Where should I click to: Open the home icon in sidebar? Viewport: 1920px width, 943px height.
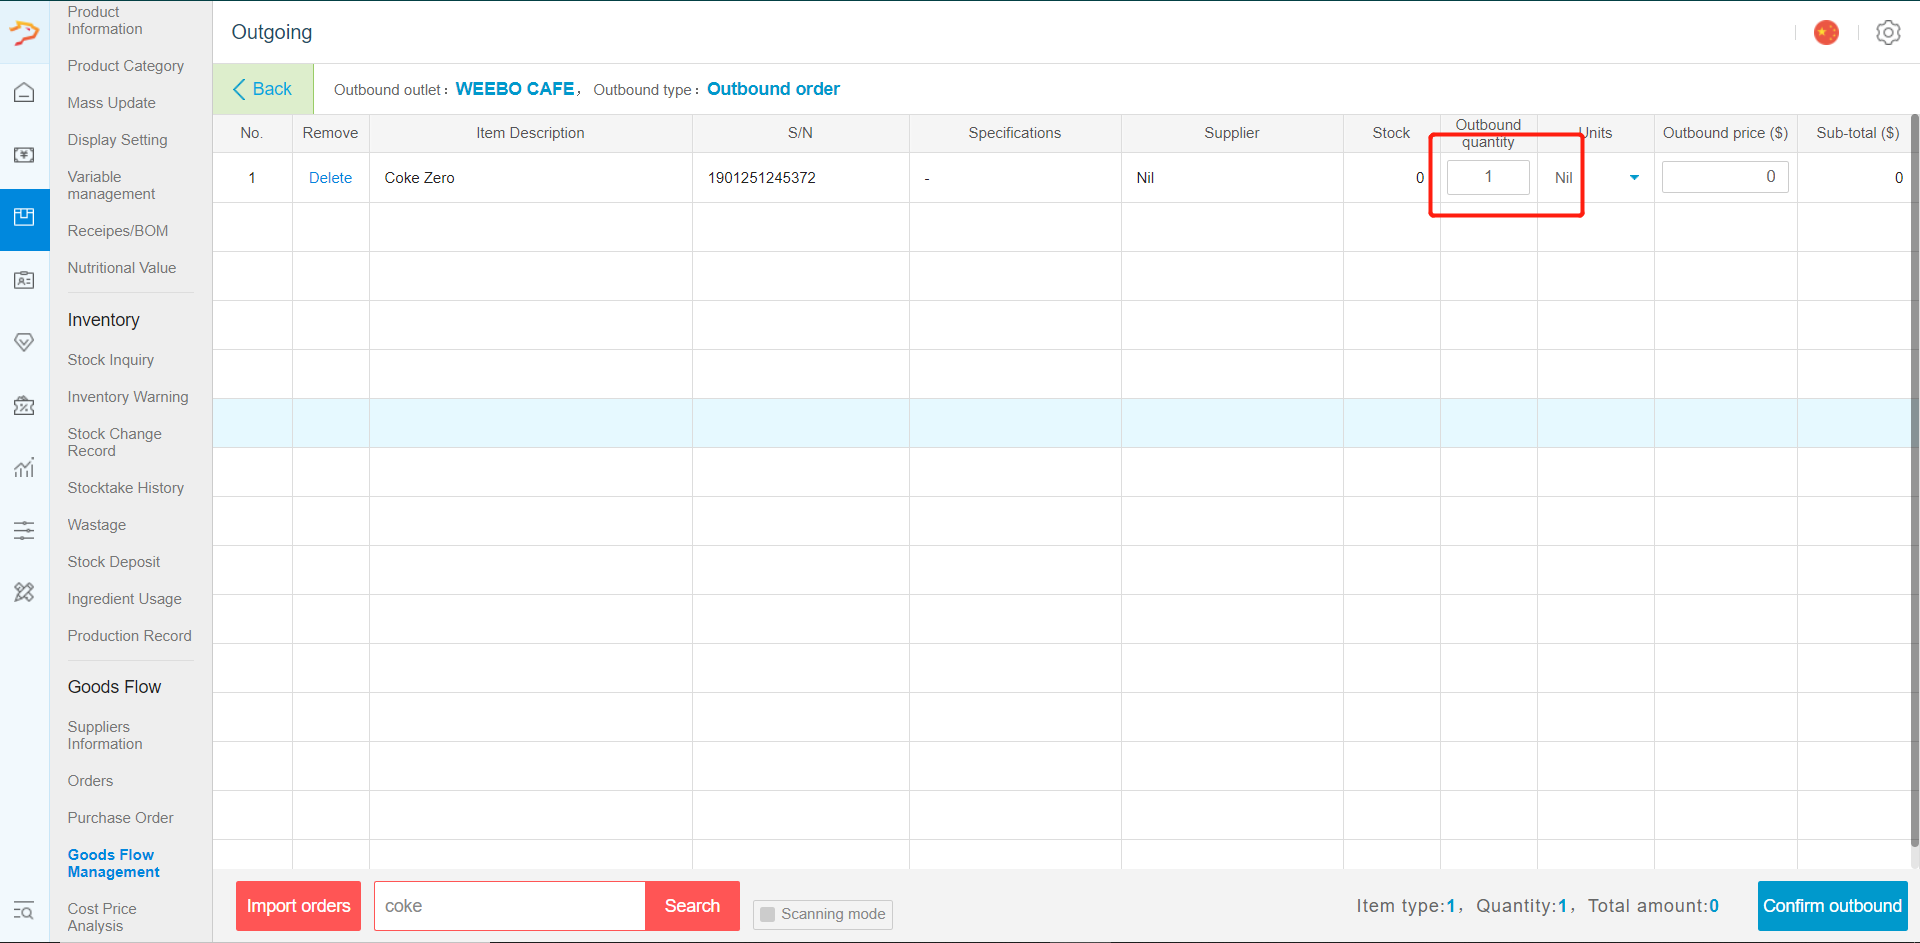tap(24, 93)
